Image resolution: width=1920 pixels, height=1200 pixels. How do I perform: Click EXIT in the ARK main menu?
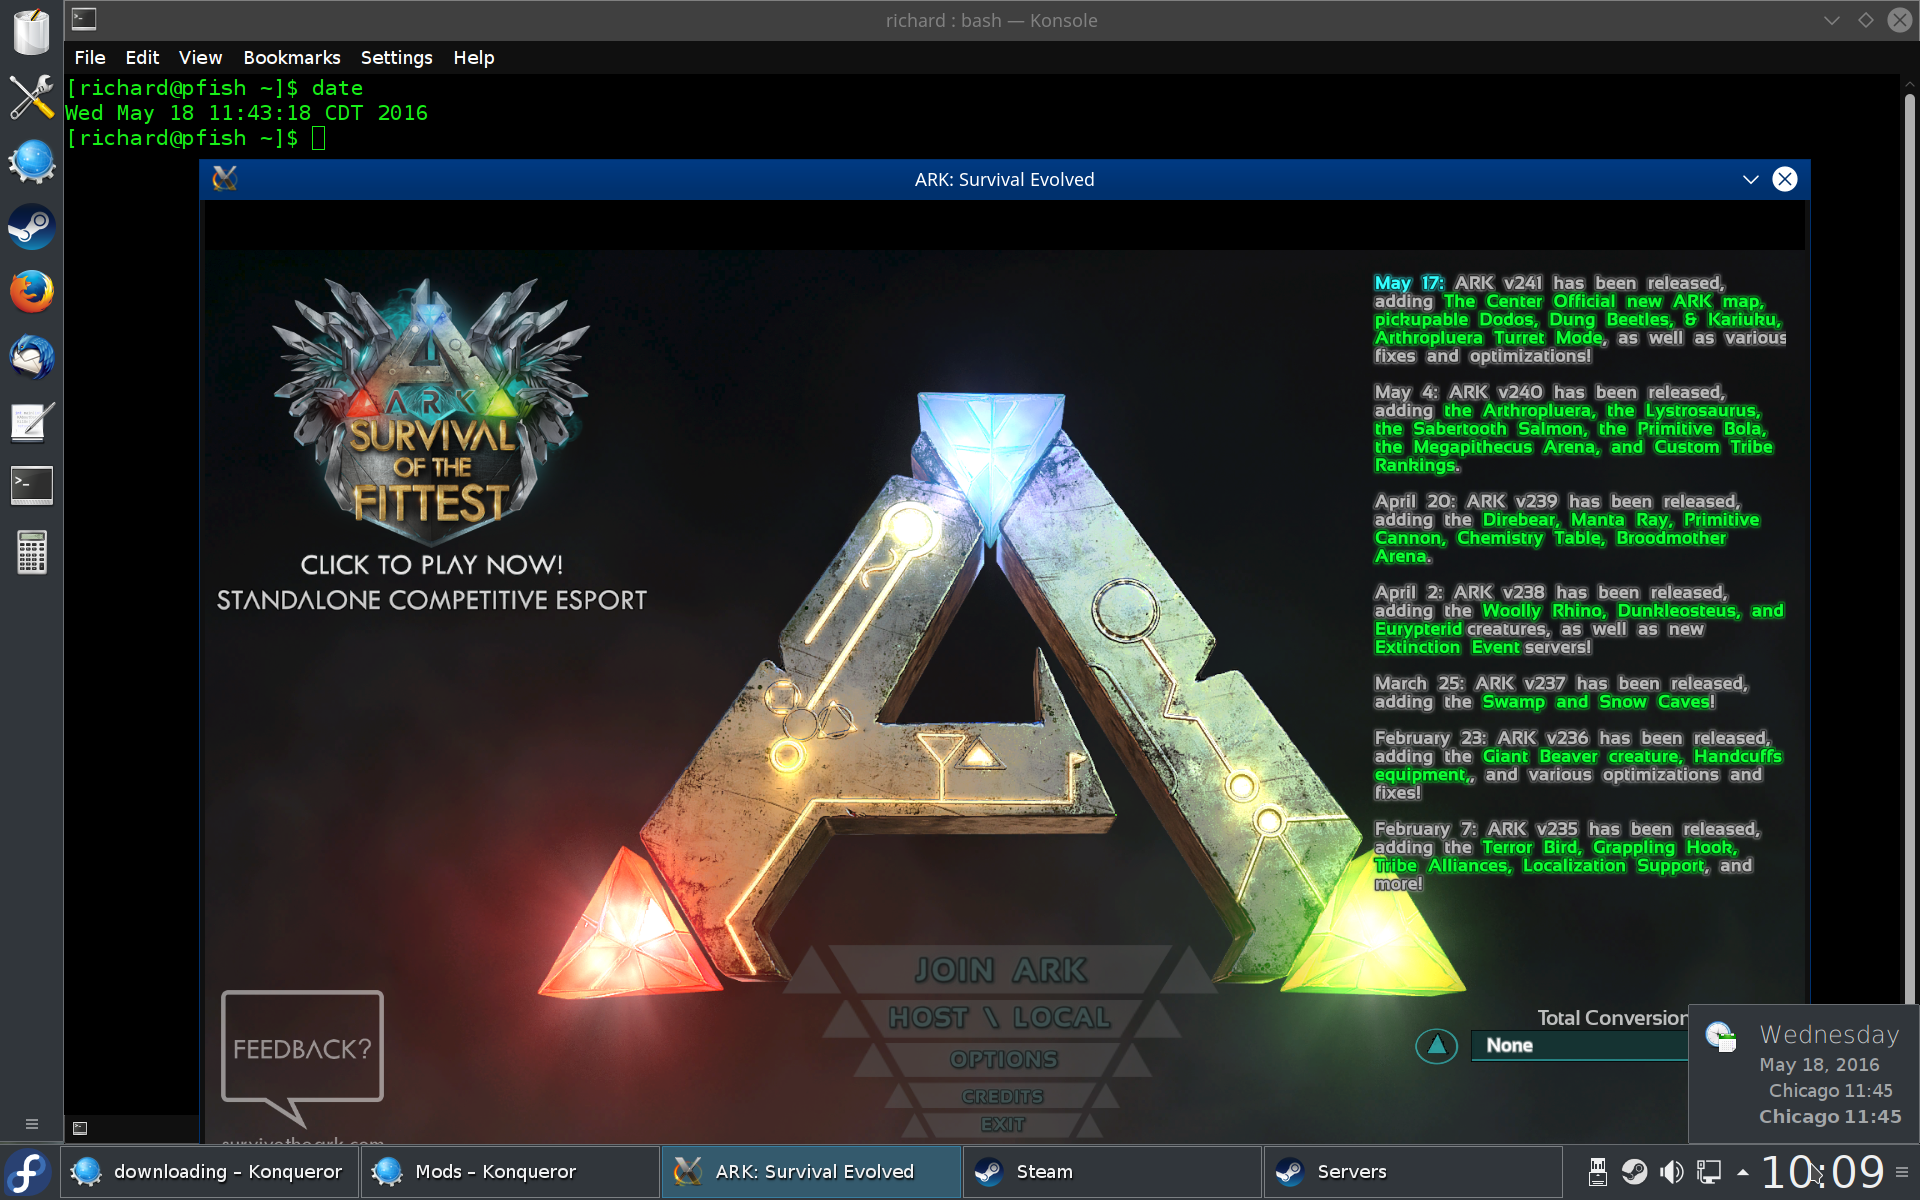[x=1002, y=1125]
